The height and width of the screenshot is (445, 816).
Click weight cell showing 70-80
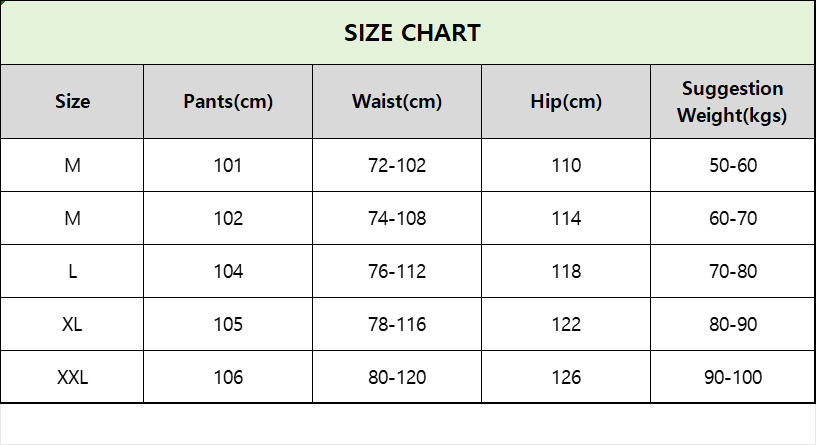pos(733,271)
